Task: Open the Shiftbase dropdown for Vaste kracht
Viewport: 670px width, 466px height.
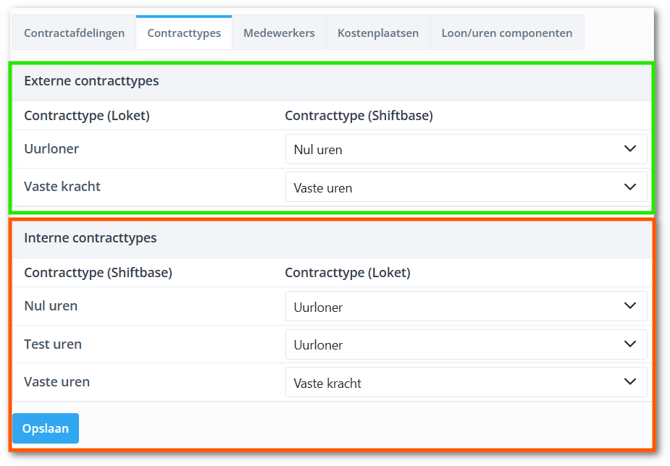Action: (465, 187)
